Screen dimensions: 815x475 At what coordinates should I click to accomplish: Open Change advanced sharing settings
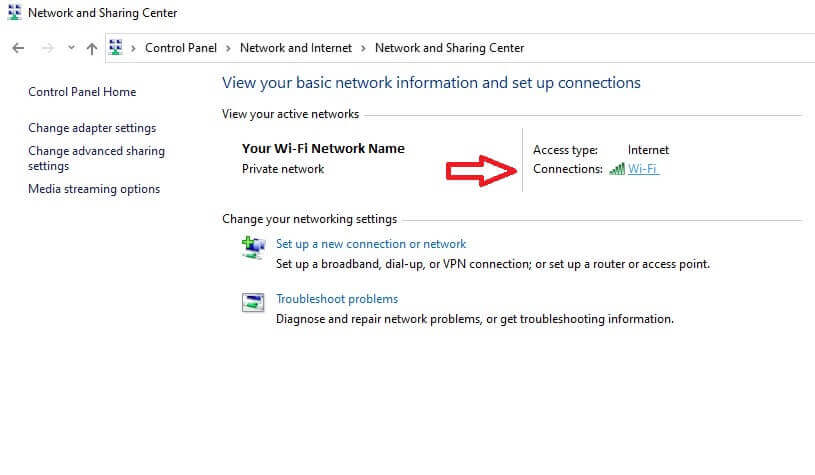[97, 158]
